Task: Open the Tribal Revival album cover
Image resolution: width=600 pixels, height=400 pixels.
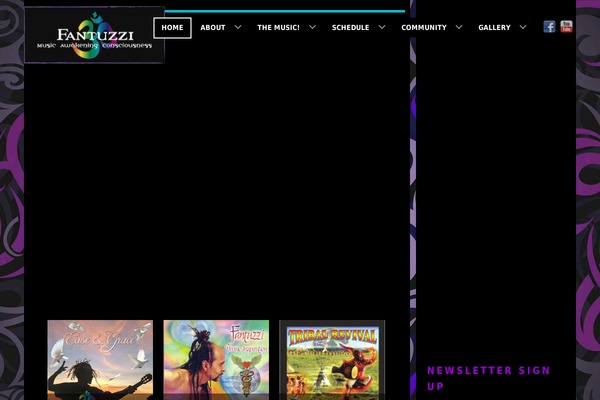Action: 332,360
